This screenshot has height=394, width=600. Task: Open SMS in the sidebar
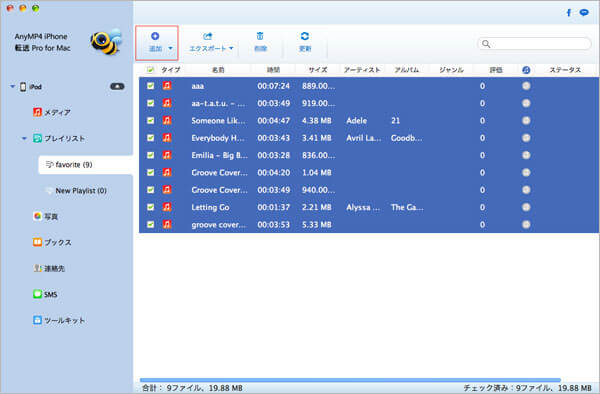point(45,294)
